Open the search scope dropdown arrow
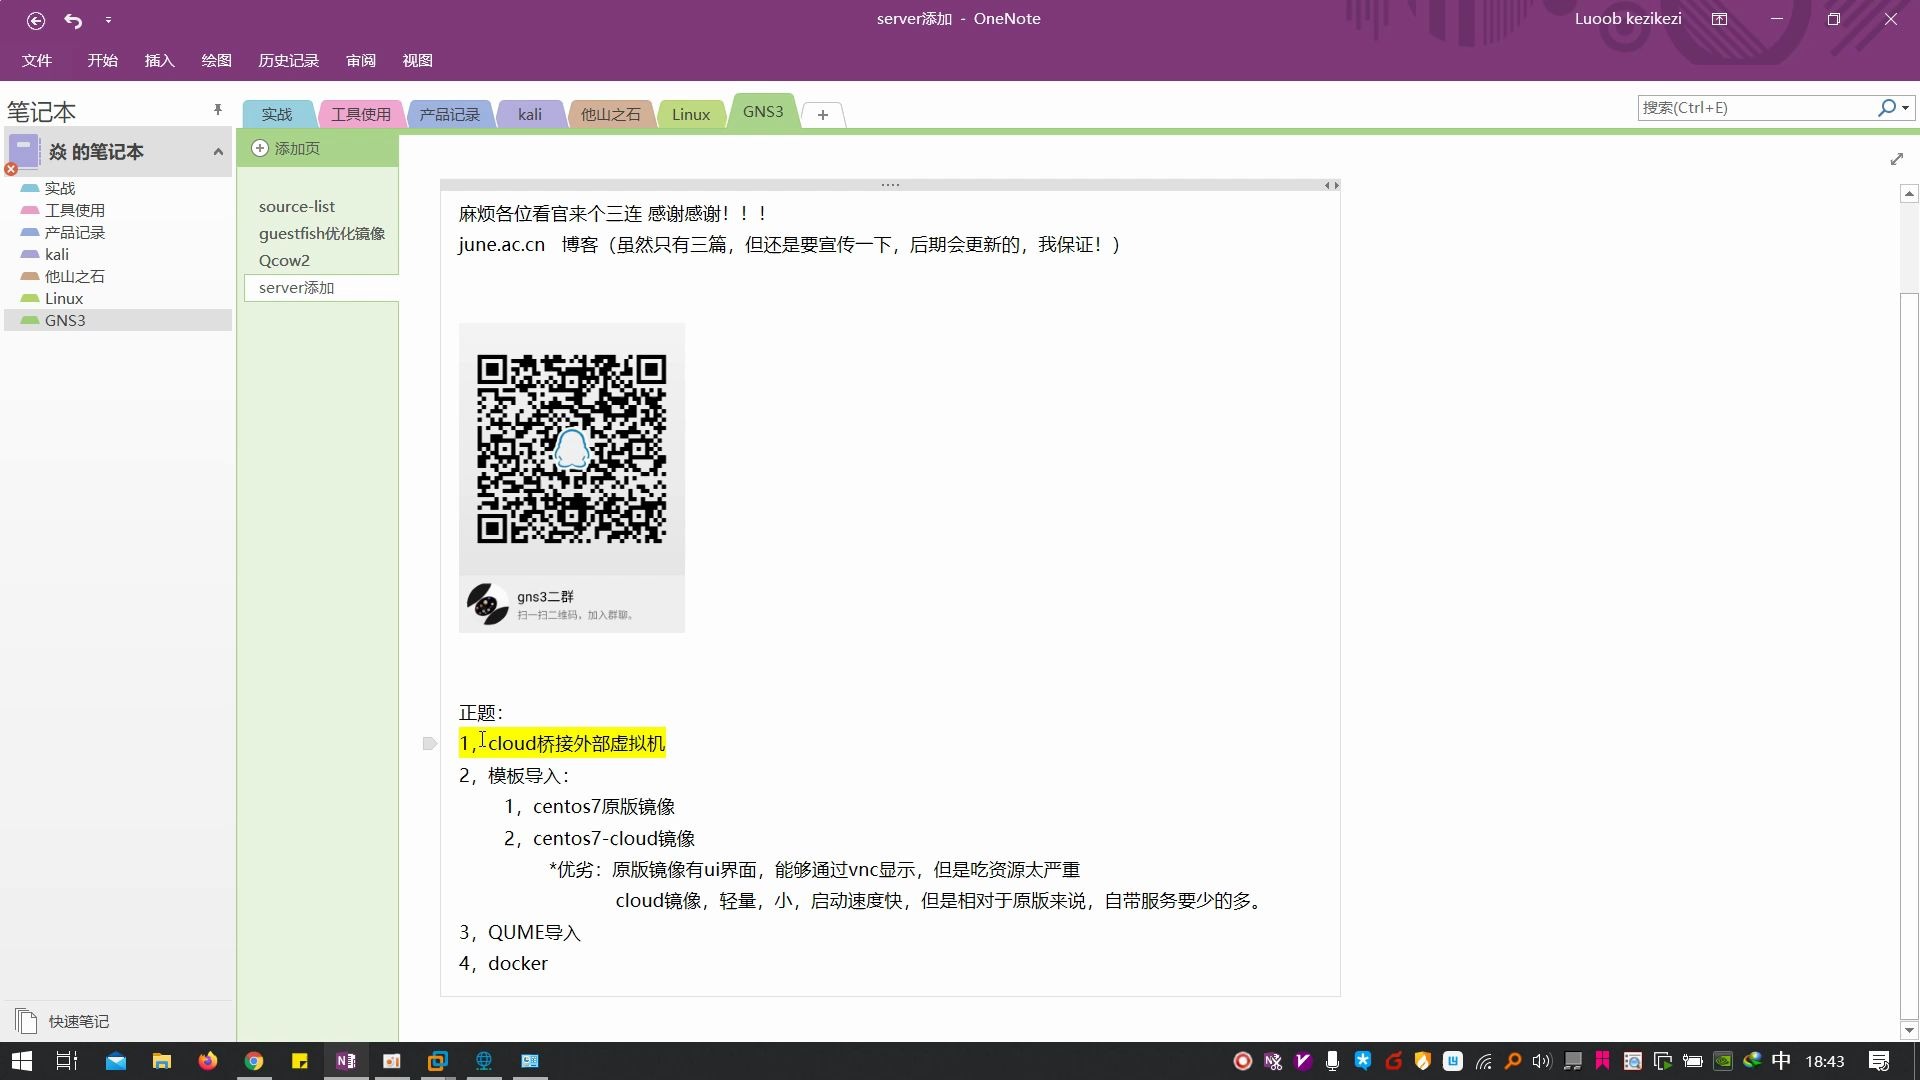This screenshot has width=1920, height=1080. 1906,108
